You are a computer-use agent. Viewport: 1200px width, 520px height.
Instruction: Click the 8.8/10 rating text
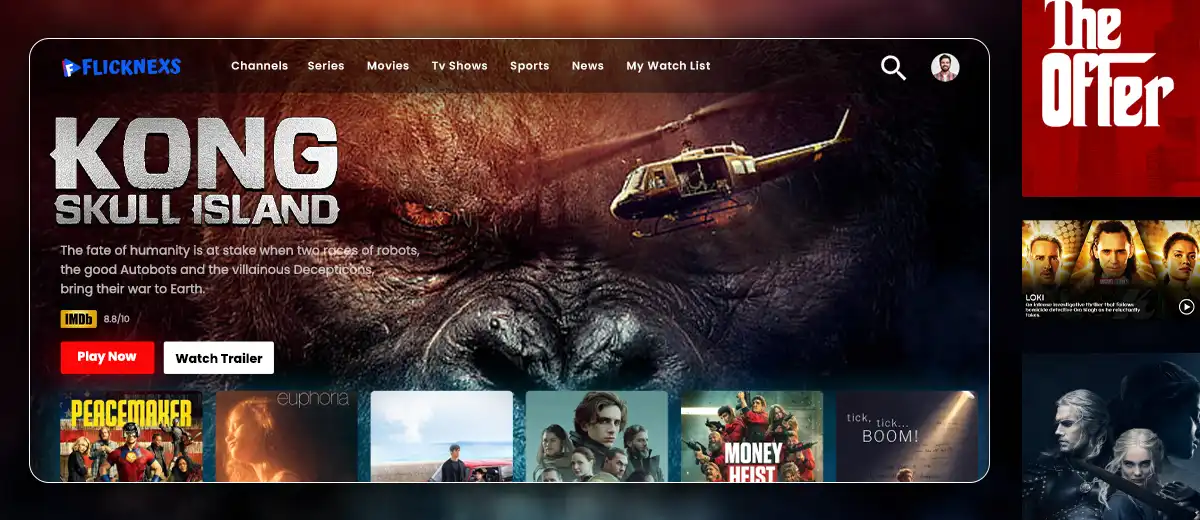click(117, 319)
